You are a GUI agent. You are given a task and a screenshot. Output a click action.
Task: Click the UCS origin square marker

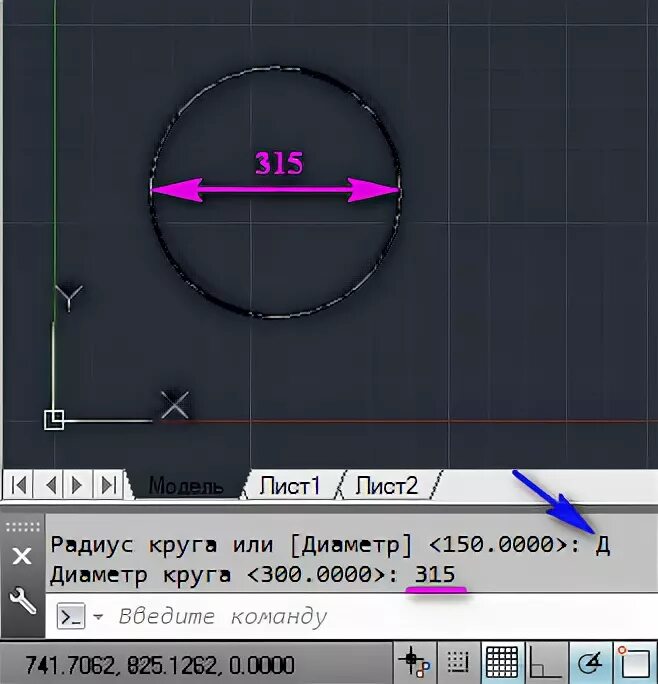pos(54,420)
